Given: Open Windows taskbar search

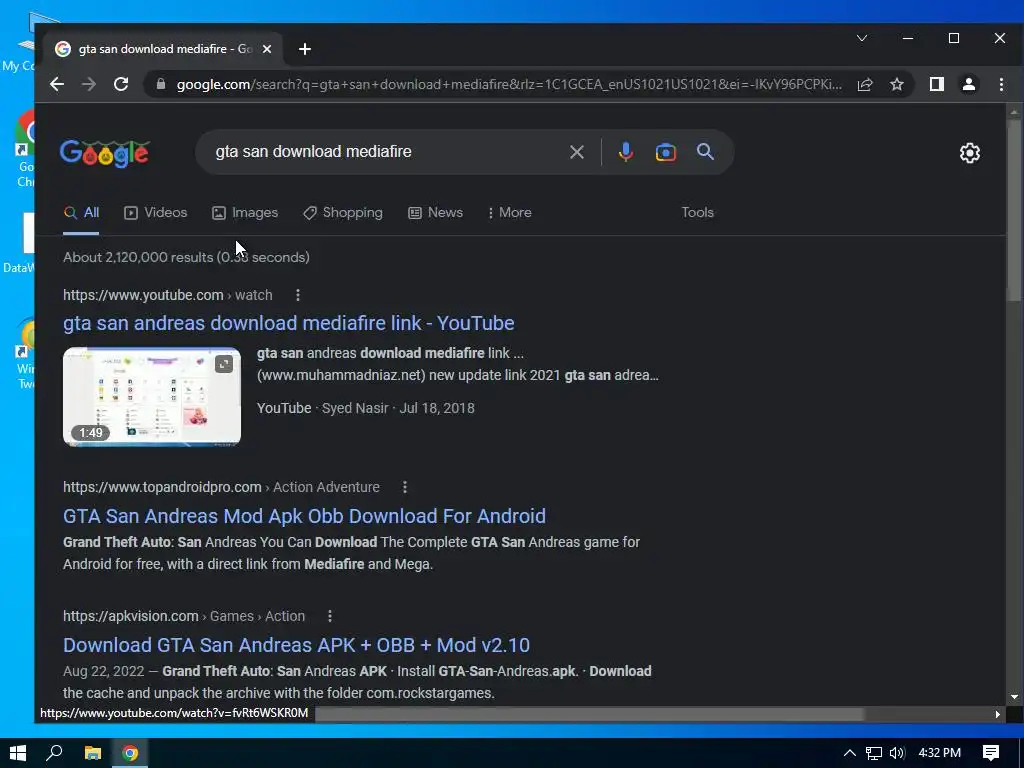Looking at the screenshot, I should click(x=55, y=753).
